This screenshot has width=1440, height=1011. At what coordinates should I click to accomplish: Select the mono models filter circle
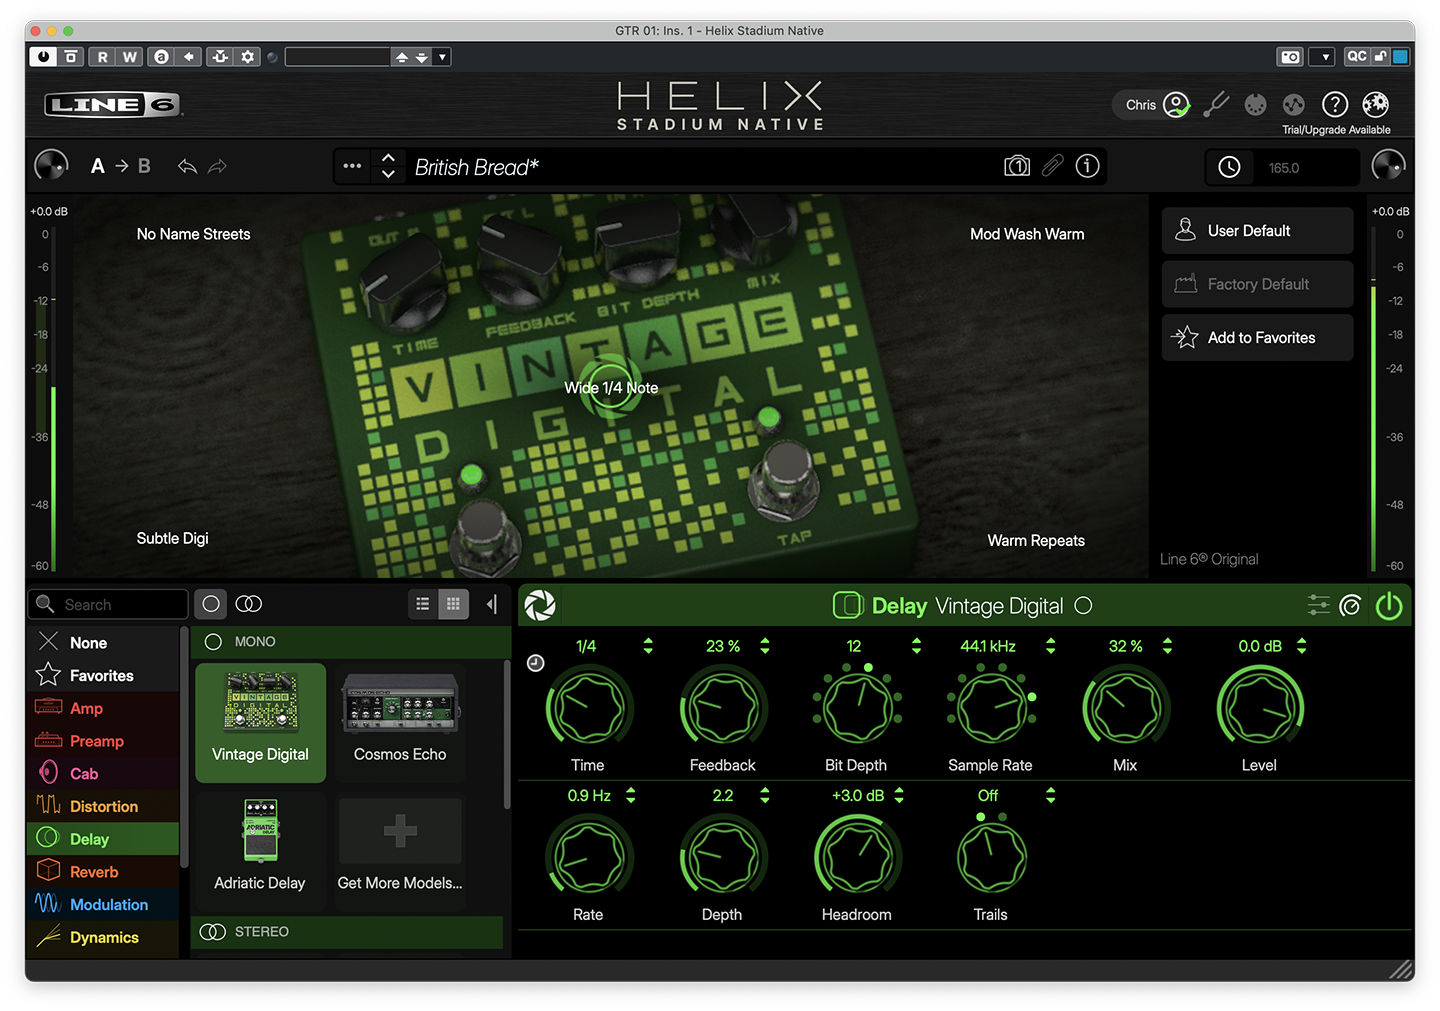coord(211,604)
